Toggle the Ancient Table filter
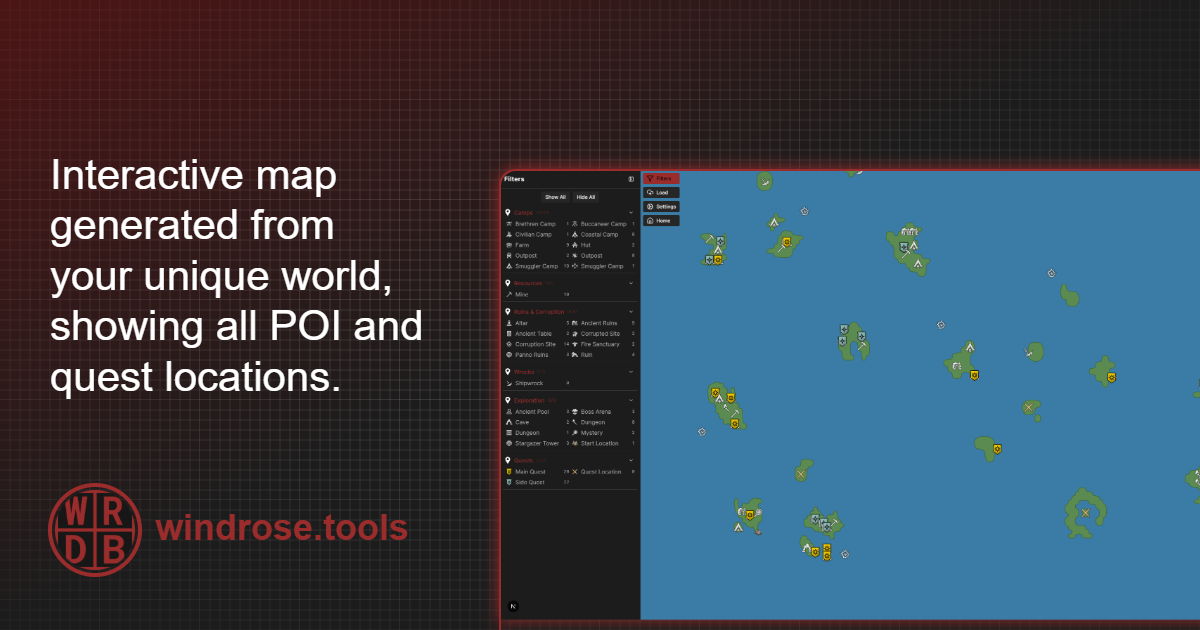This screenshot has width=1200, height=630. tap(537, 334)
